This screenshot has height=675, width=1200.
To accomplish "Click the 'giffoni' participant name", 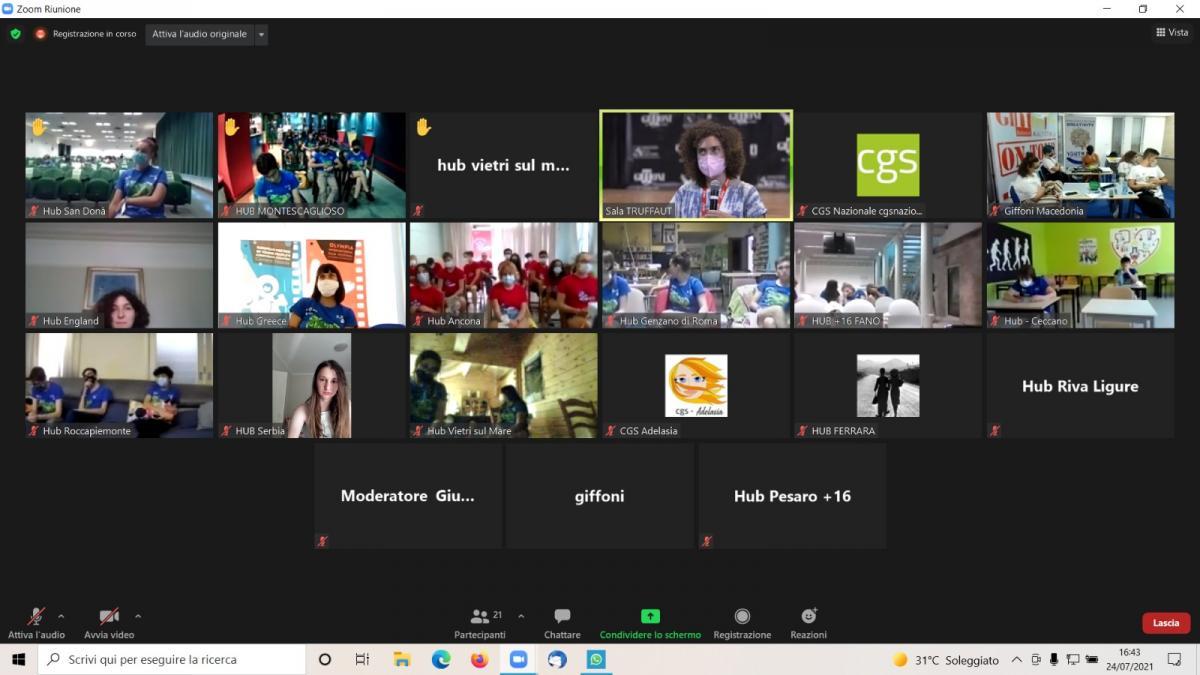I will [600, 496].
